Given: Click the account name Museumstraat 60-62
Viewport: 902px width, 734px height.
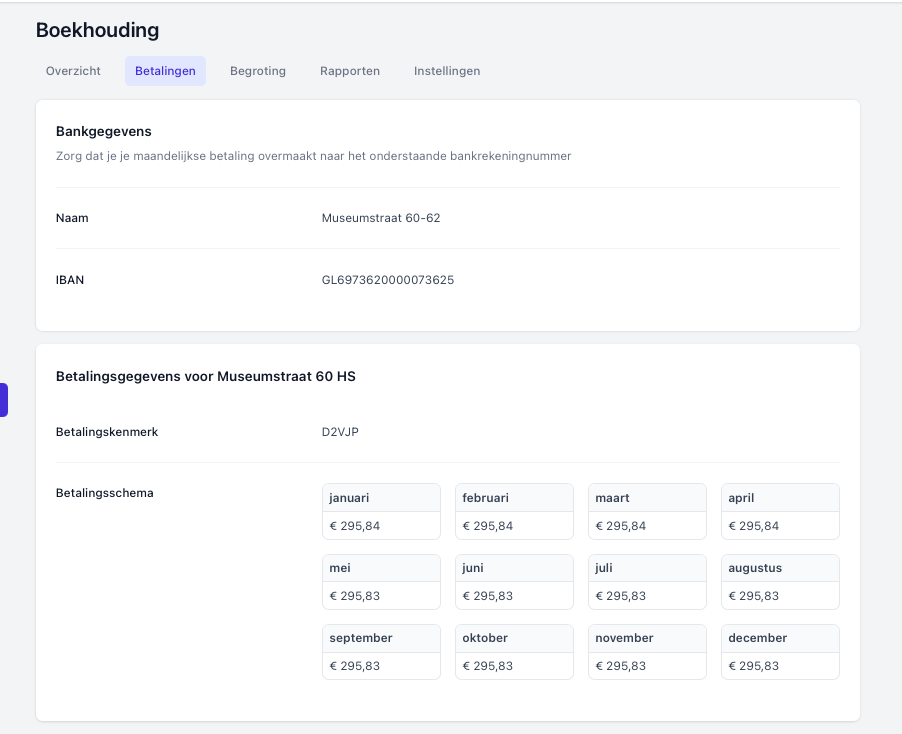Looking at the screenshot, I should tap(381, 218).
